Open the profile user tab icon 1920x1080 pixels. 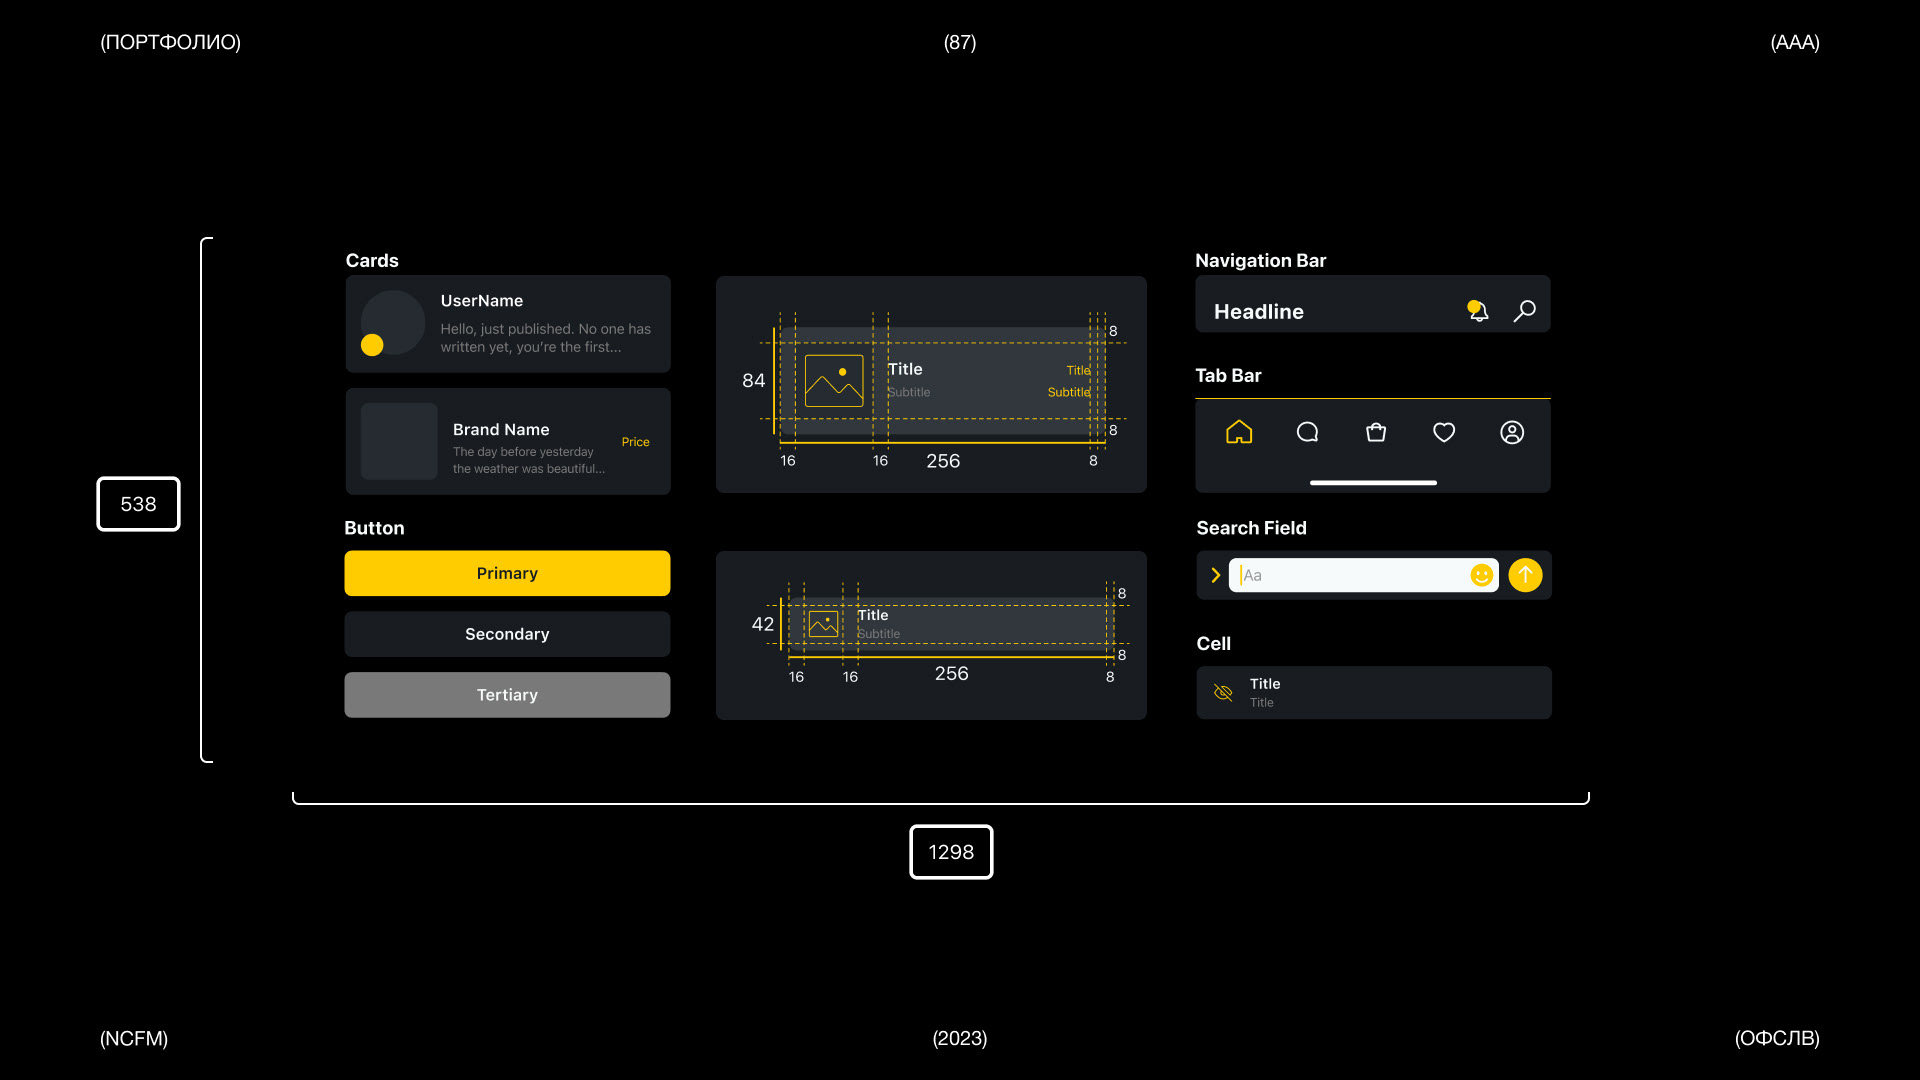pyautogui.click(x=1512, y=432)
